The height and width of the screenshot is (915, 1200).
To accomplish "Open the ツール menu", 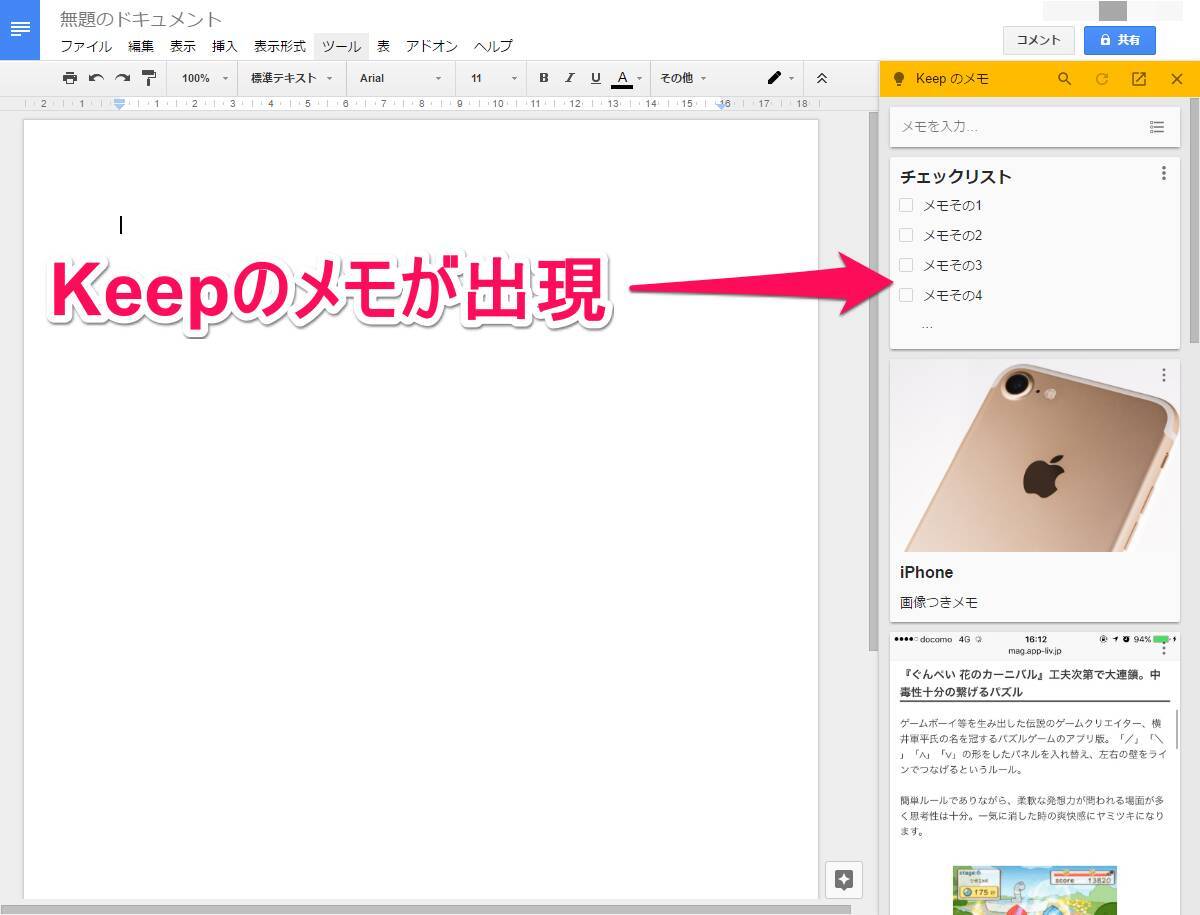I will [x=341, y=46].
